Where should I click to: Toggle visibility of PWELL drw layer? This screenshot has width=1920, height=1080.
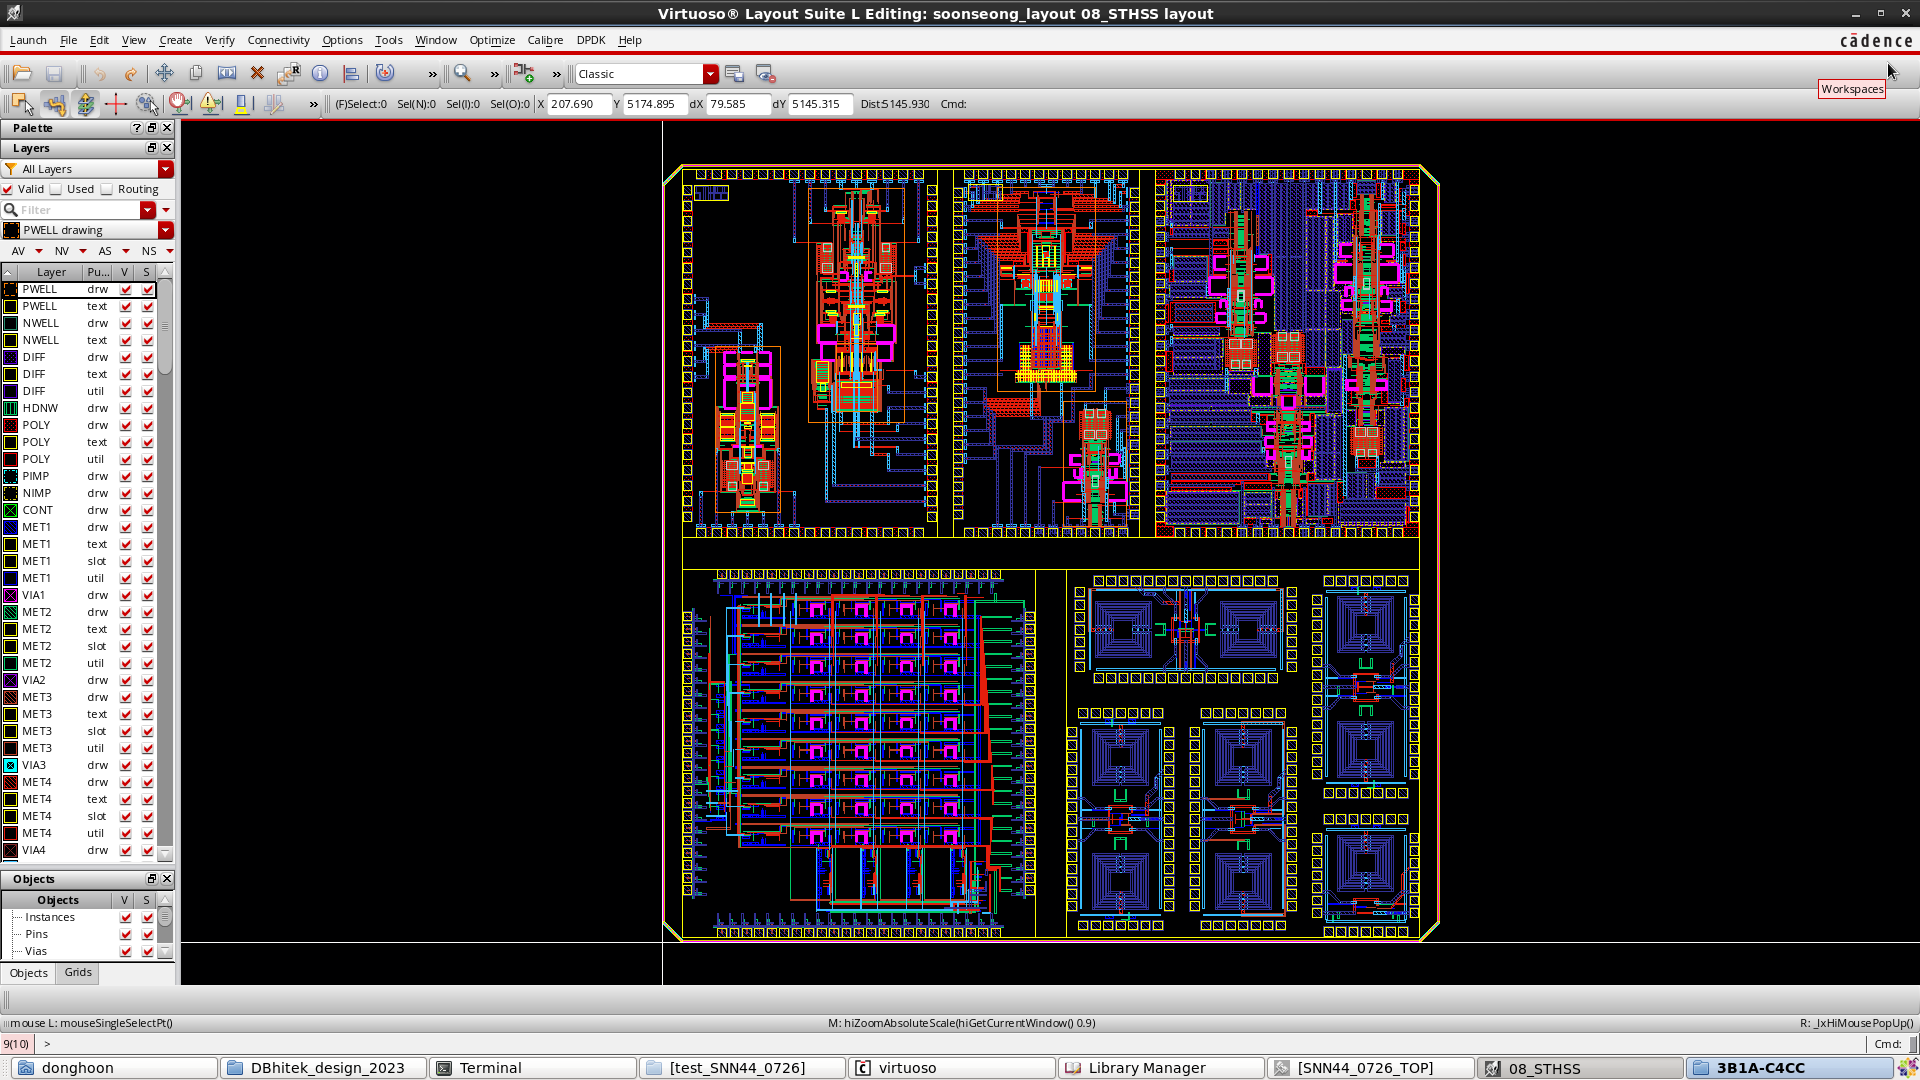[x=126, y=290]
